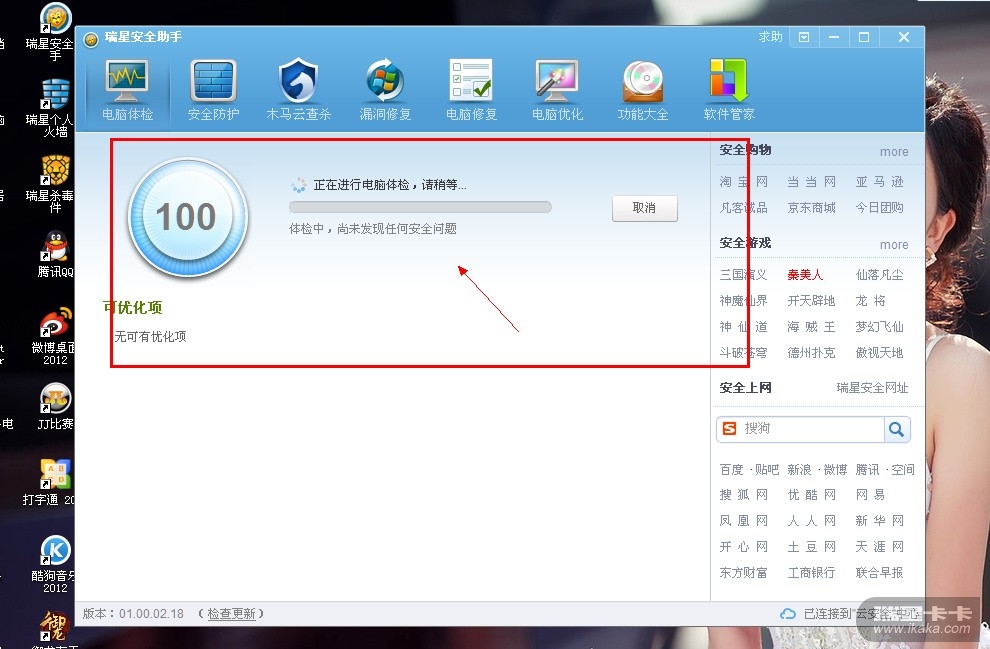Click the 求助 help link
This screenshot has width=990, height=649.
(770, 37)
